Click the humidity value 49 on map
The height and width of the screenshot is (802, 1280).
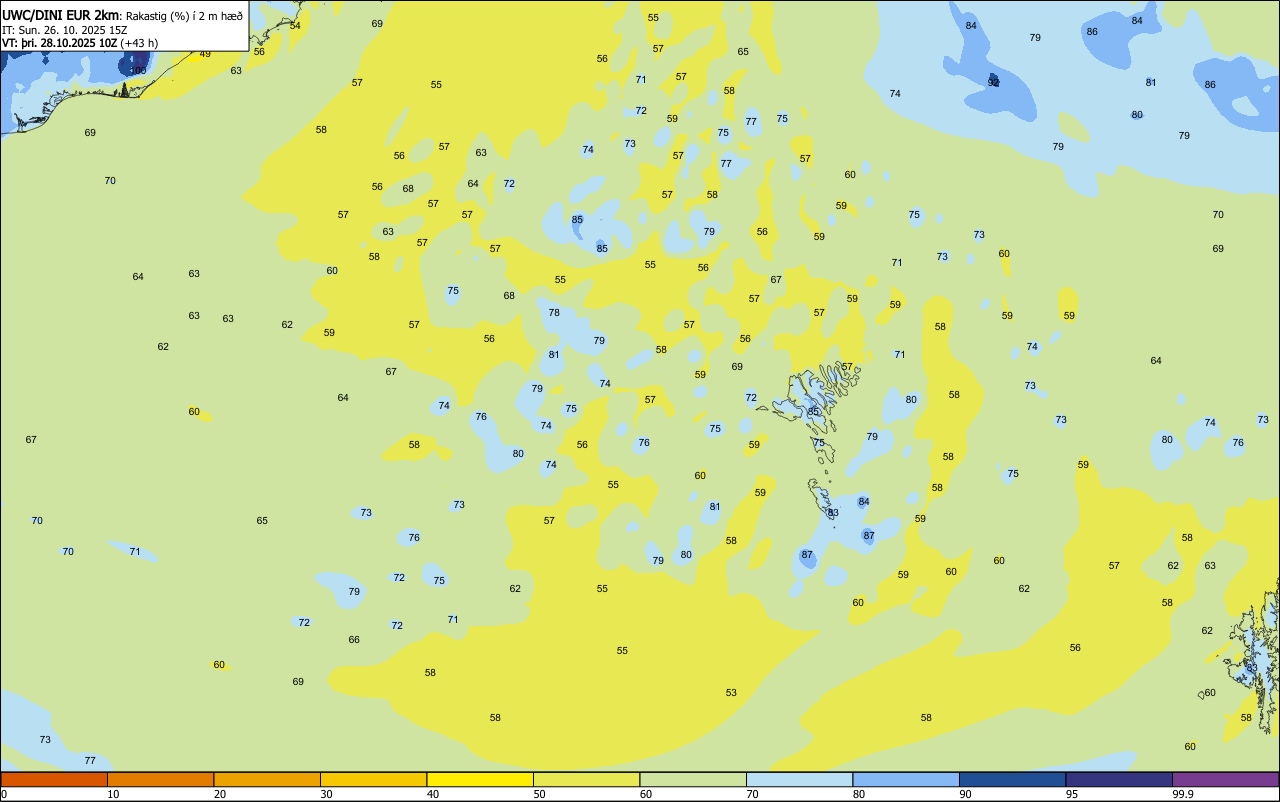pos(205,54)
